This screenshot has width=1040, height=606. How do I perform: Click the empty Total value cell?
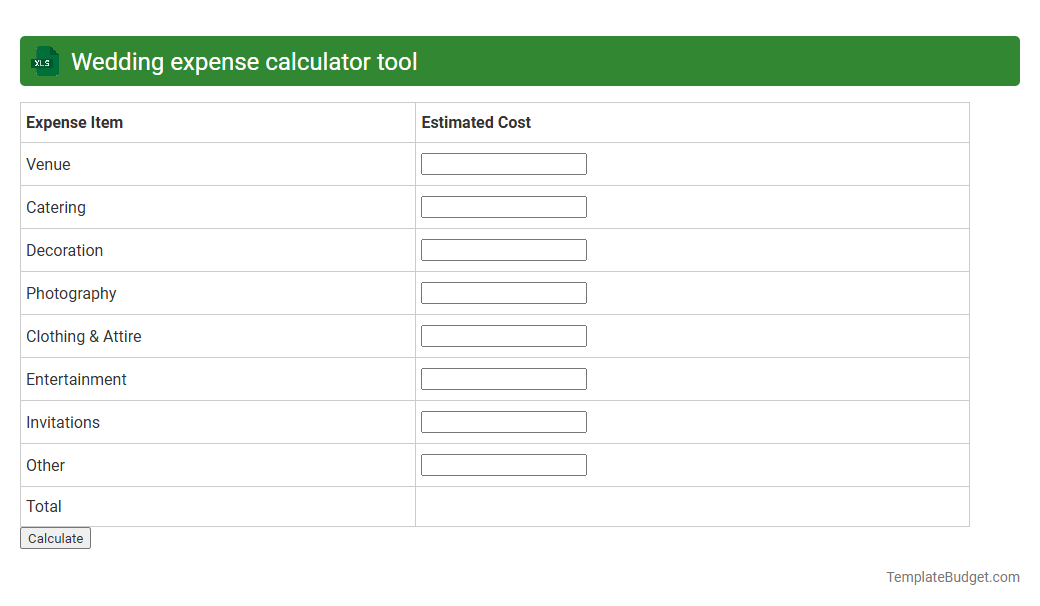tap(690, 506)
